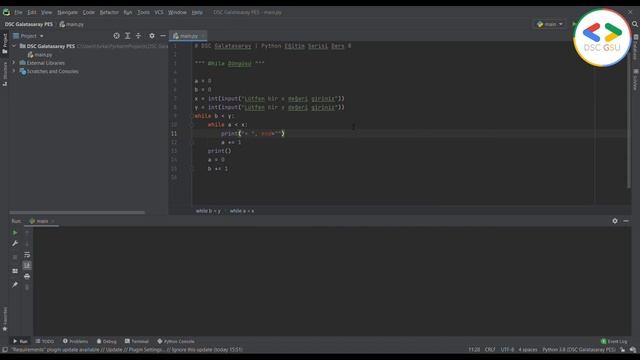This screenshot has width=640, height=360.
Task: Click the Project vertical tab on left edge
Action: (x=5, y=43)
